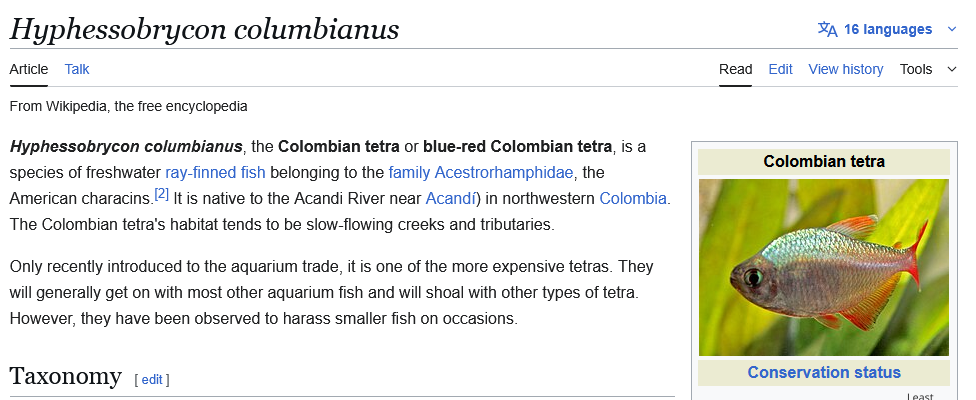Screen dimensions: 976x400
Task: Open the Read view tab
Action: [735, 69]
